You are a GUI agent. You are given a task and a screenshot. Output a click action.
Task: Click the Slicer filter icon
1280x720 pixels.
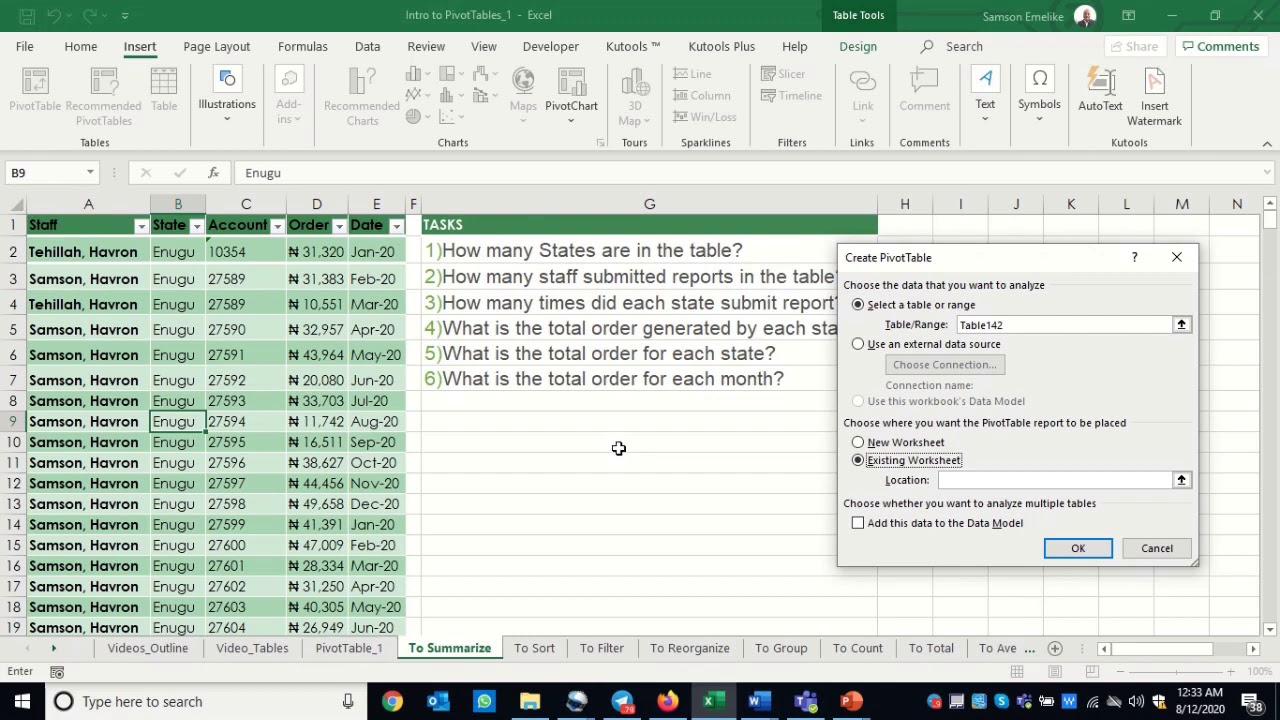(x=783, y=74)
